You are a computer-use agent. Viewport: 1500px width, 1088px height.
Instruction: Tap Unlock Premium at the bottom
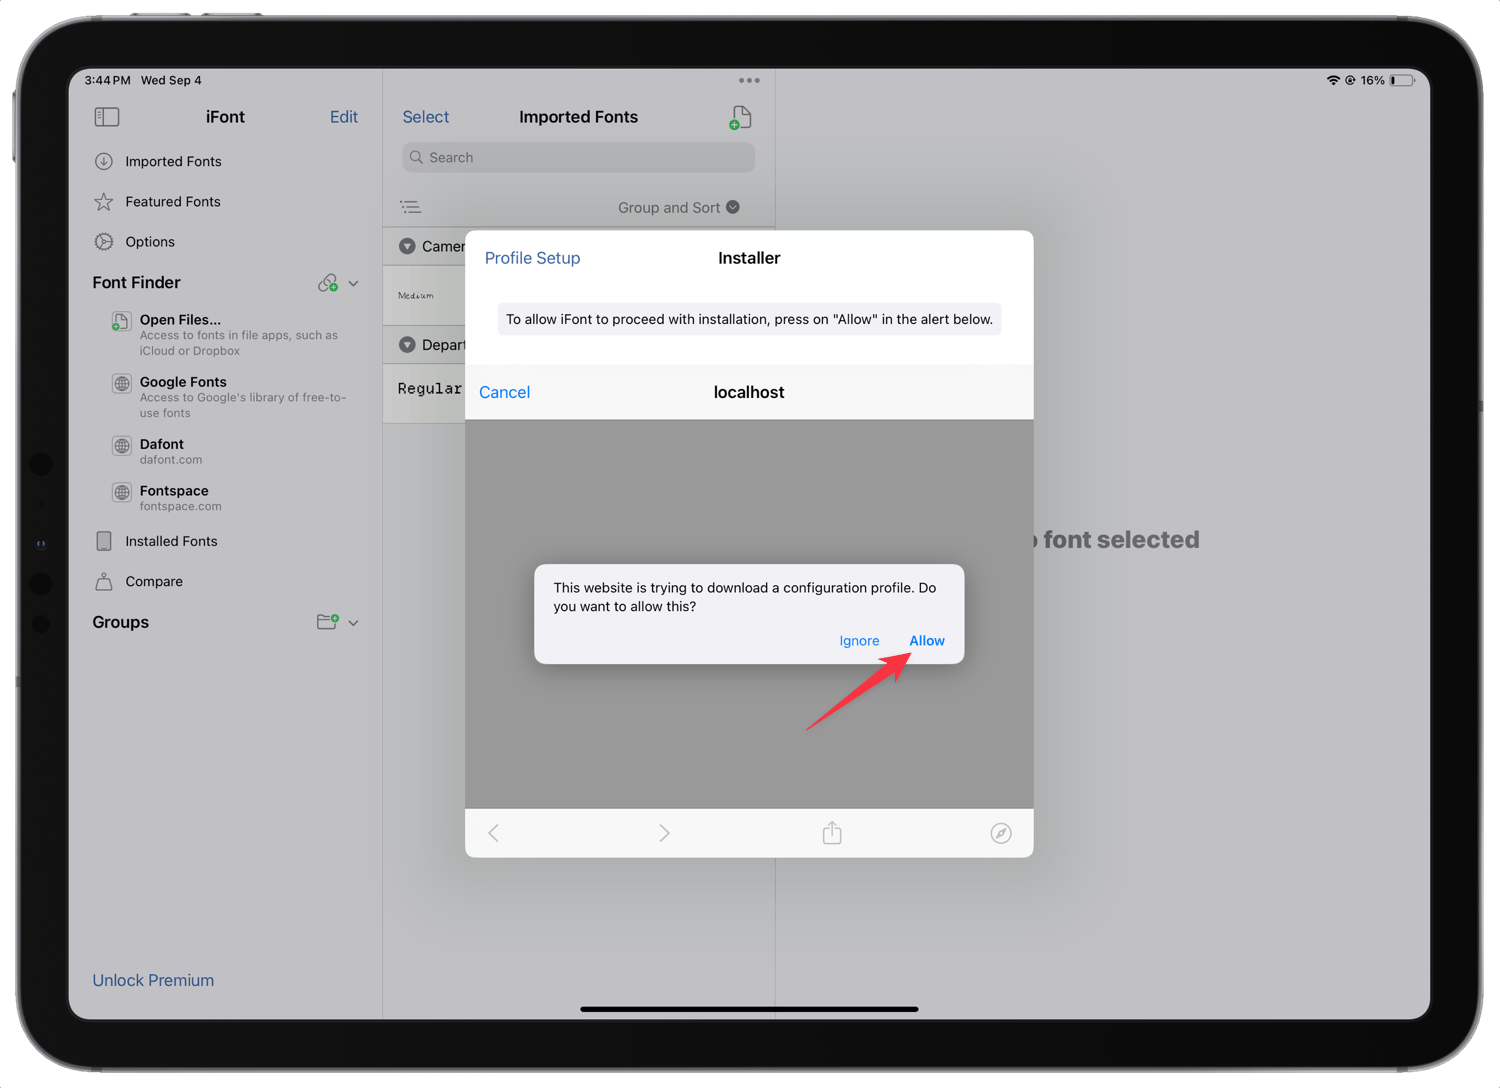tap(153, 980)
